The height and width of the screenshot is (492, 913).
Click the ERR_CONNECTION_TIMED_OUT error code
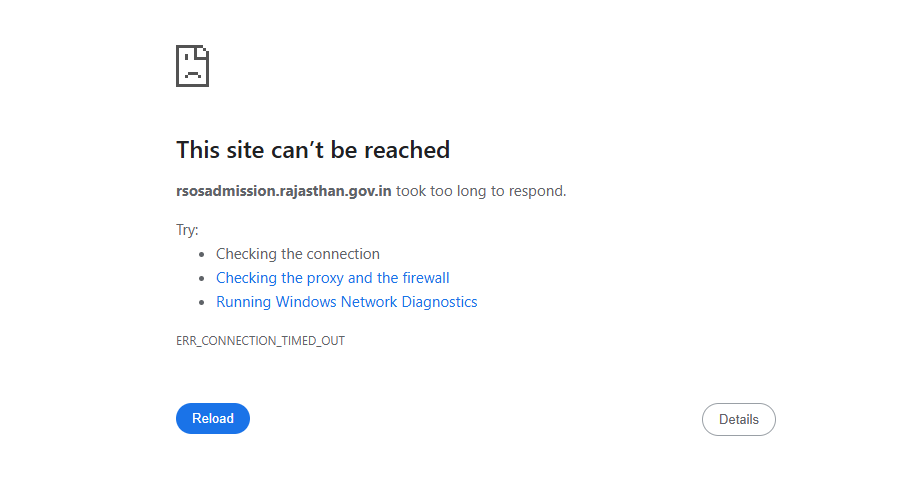coord(260,341)
